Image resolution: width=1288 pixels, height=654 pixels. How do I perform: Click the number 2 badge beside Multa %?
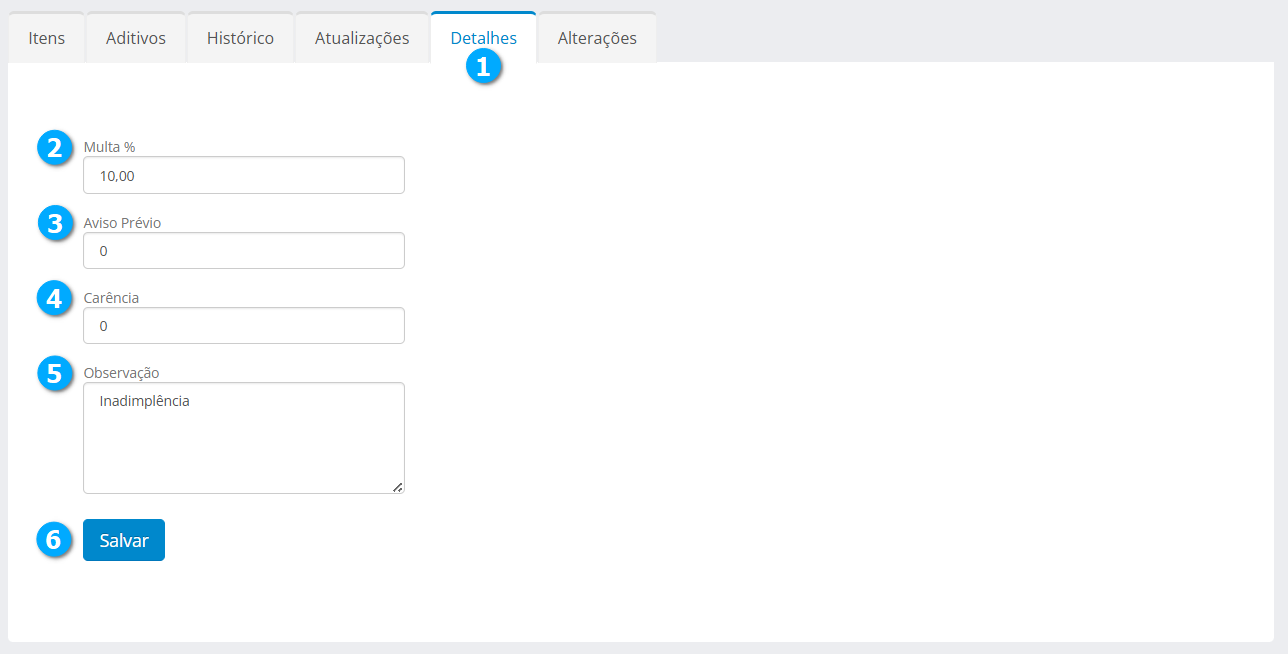click(54, 147)
